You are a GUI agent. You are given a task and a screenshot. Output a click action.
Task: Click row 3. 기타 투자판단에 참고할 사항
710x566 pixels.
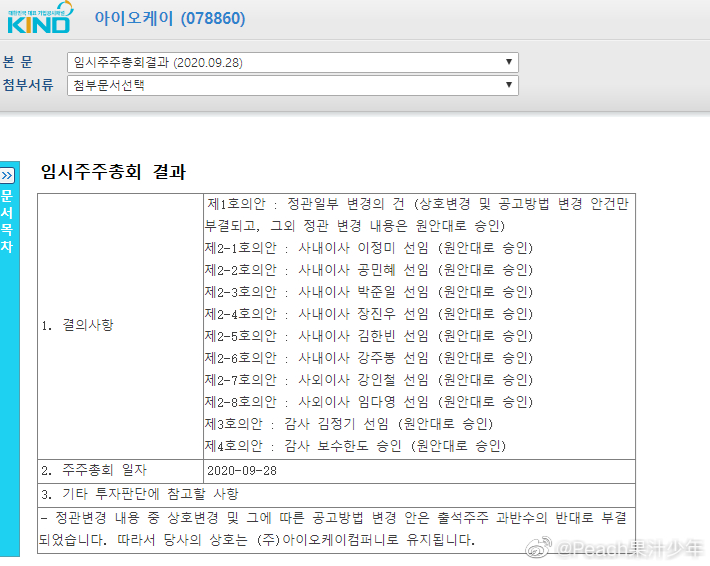pos(336,495)
